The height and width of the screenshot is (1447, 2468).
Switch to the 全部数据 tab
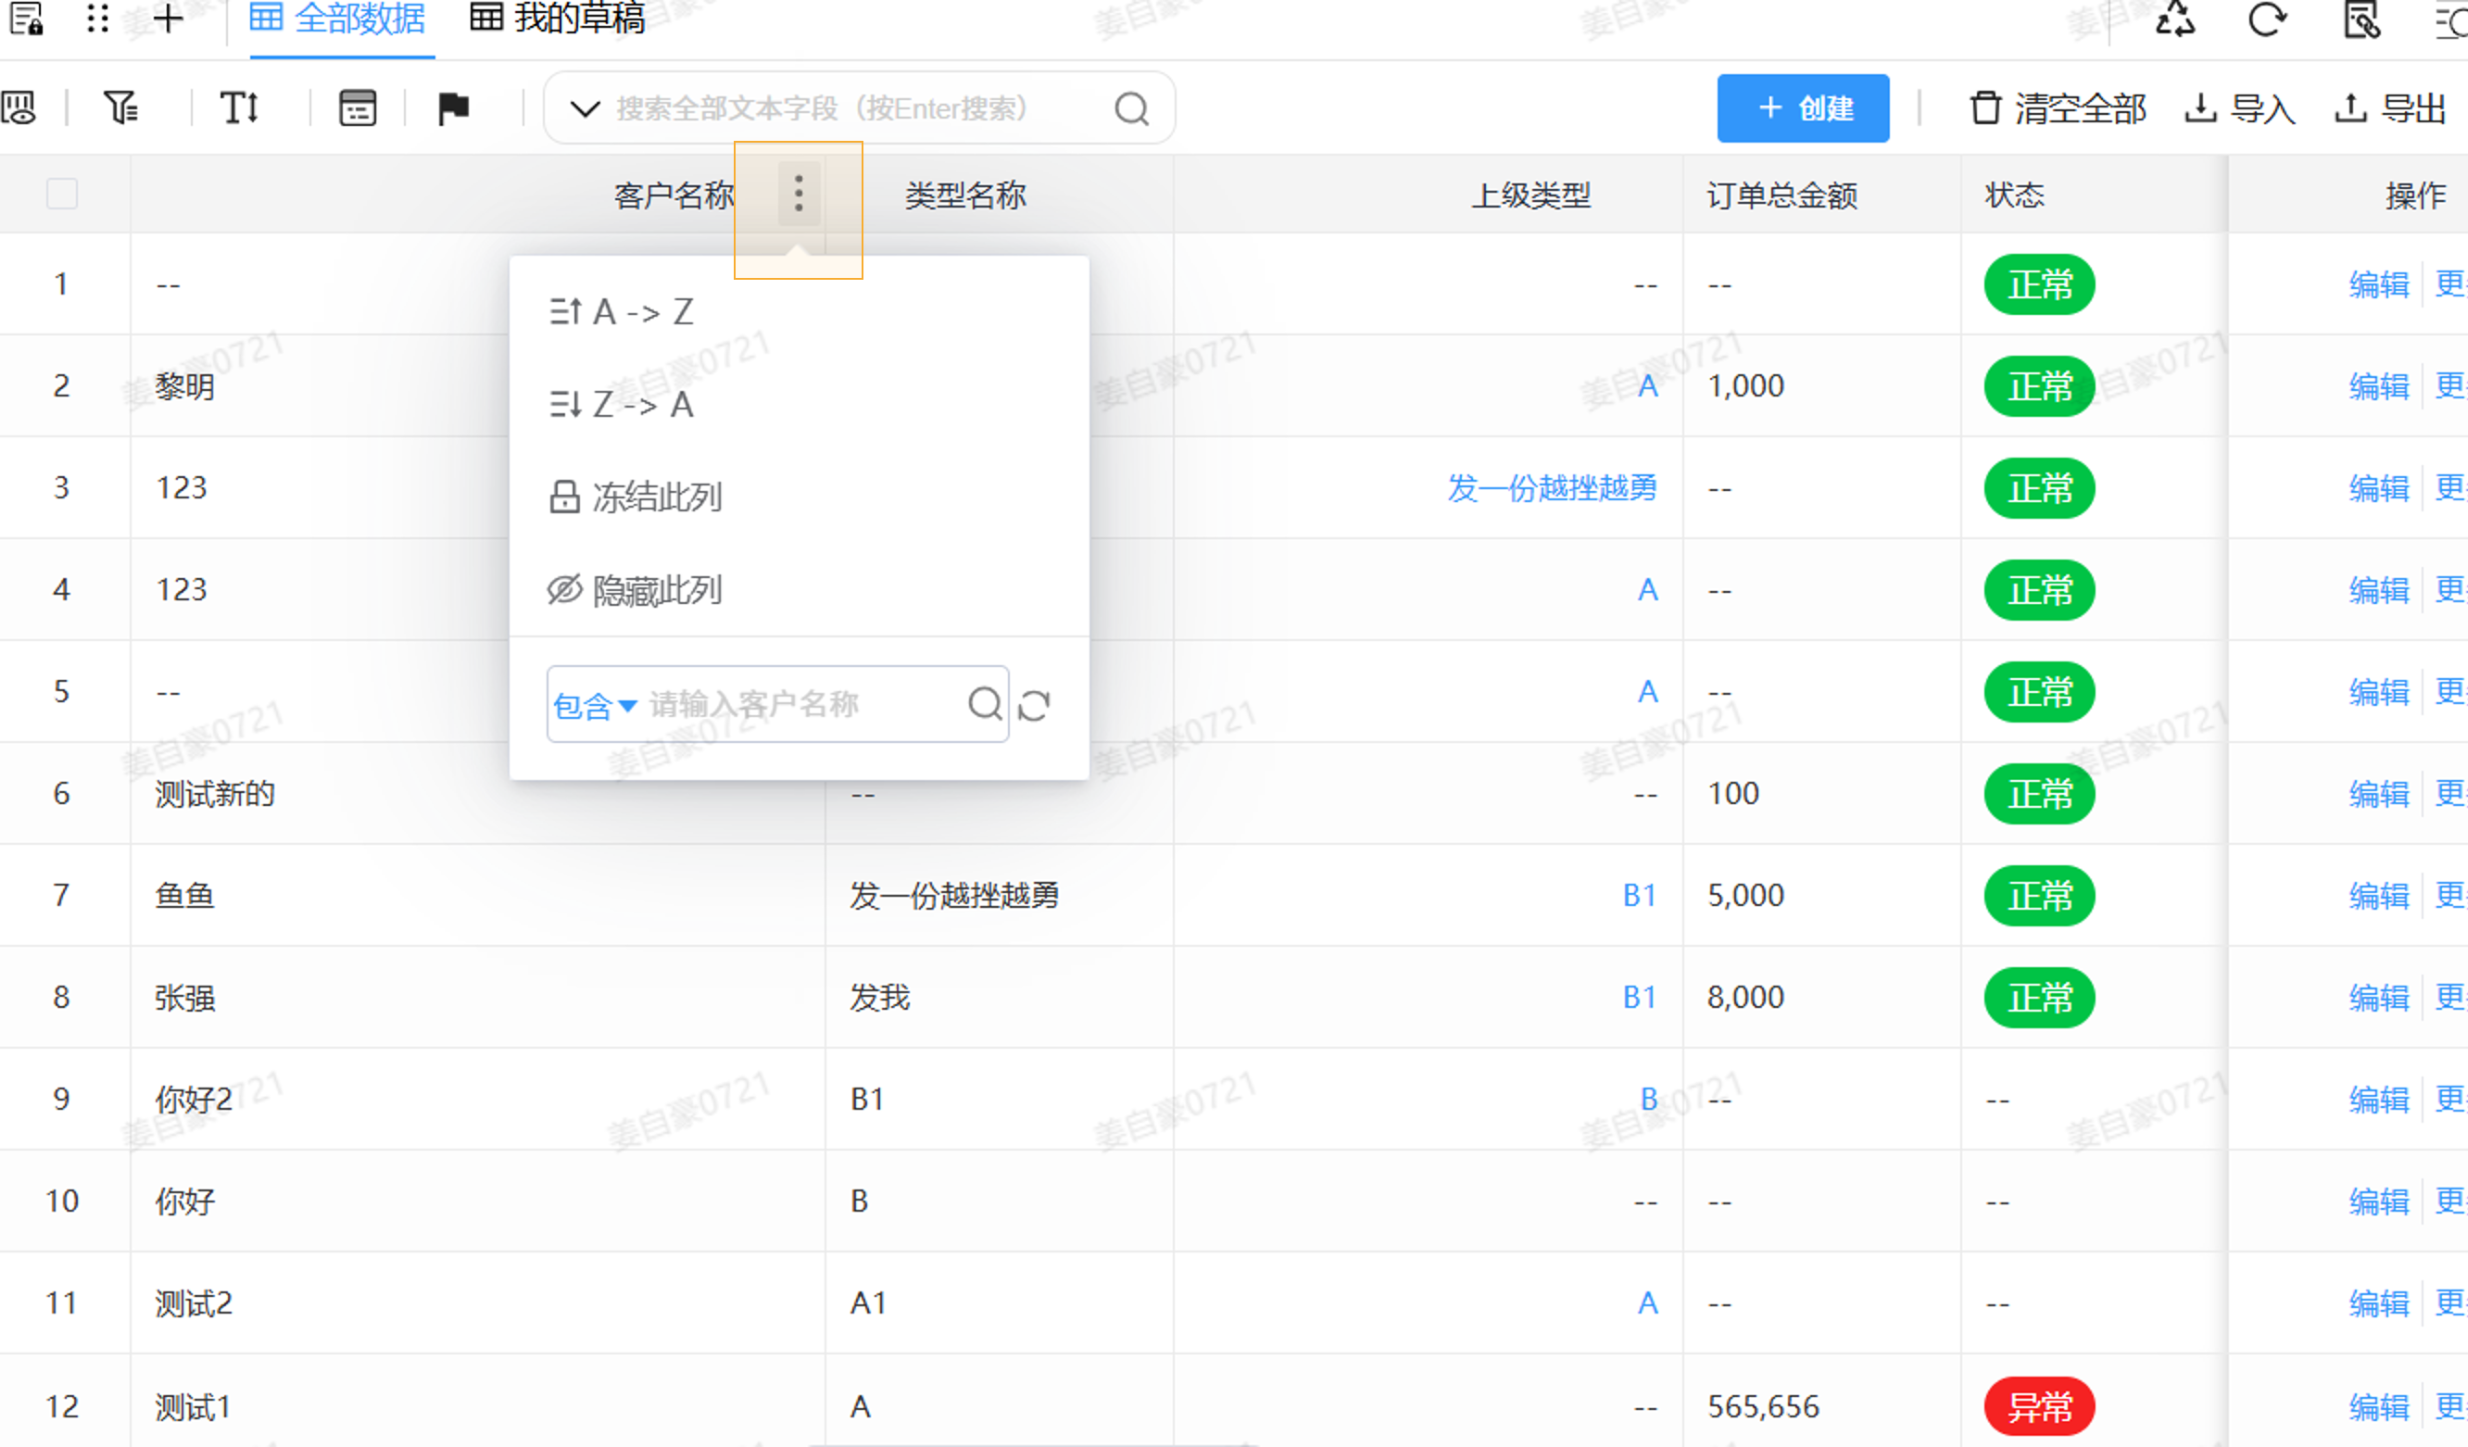point(337,18)
